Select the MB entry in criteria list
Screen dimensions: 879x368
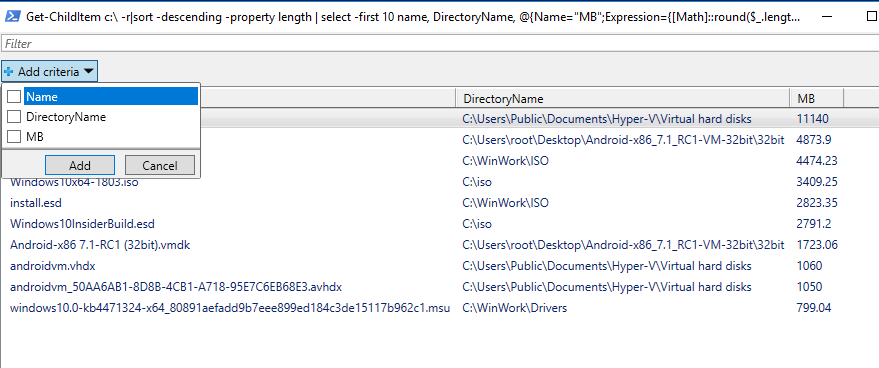[x=35, y=136]
